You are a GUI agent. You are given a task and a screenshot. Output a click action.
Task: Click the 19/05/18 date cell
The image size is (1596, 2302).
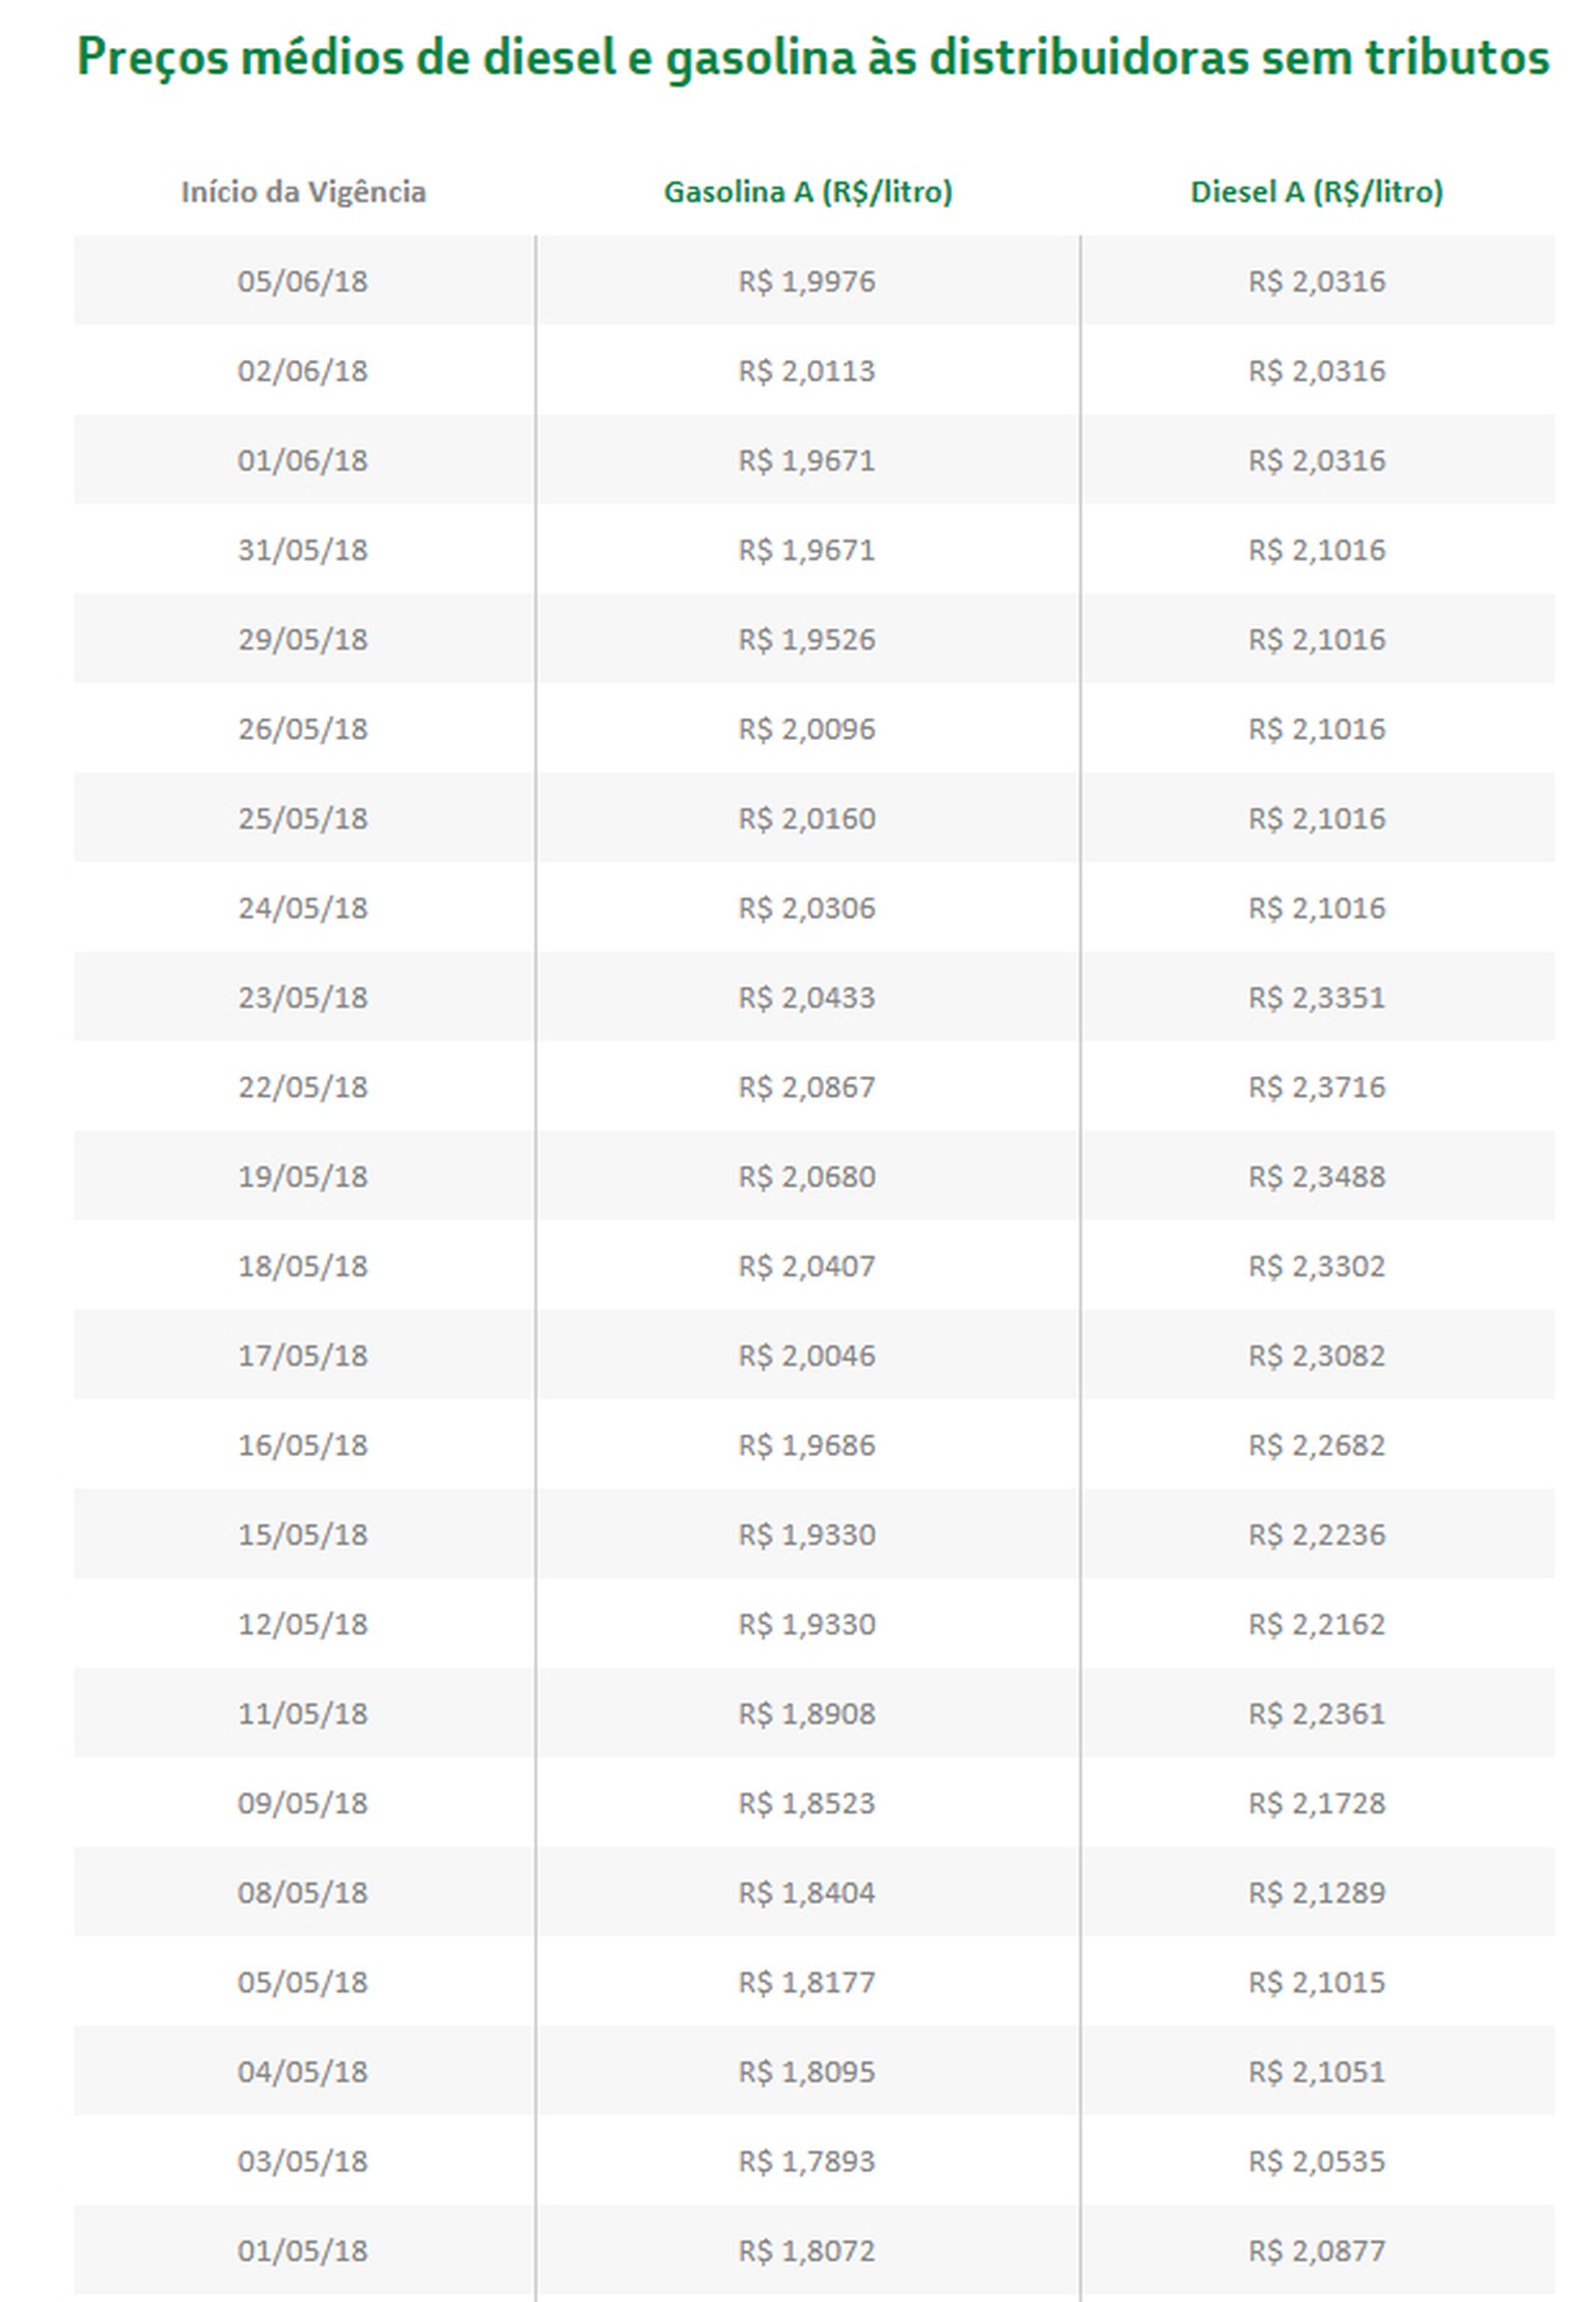(303, 1176)
